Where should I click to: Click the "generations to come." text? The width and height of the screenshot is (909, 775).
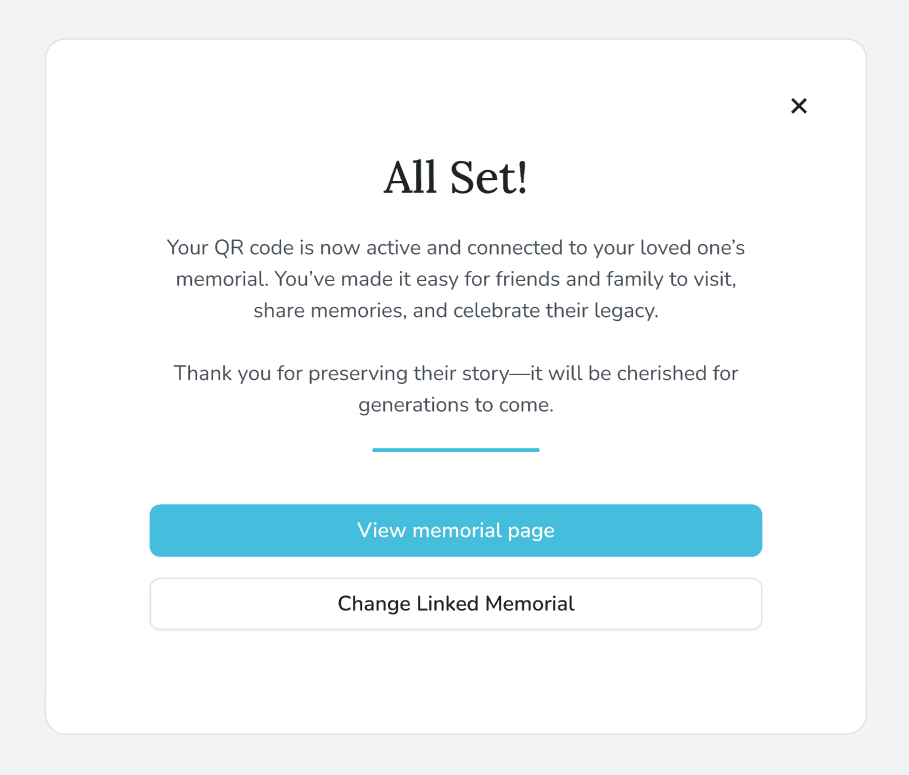456,405
